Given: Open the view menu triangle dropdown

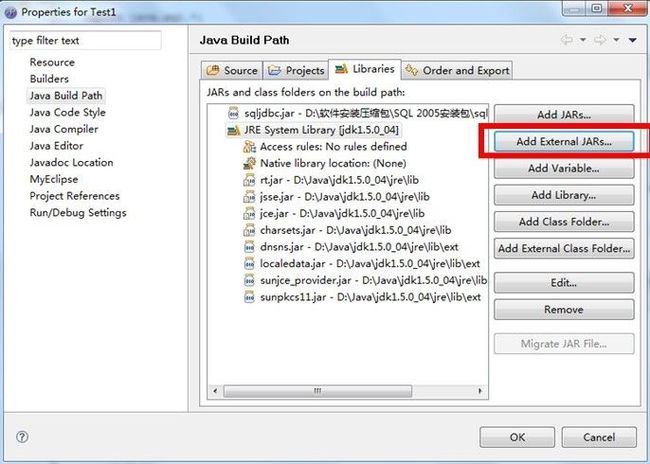Looking at the screenshot, I should tap(633, 40).
